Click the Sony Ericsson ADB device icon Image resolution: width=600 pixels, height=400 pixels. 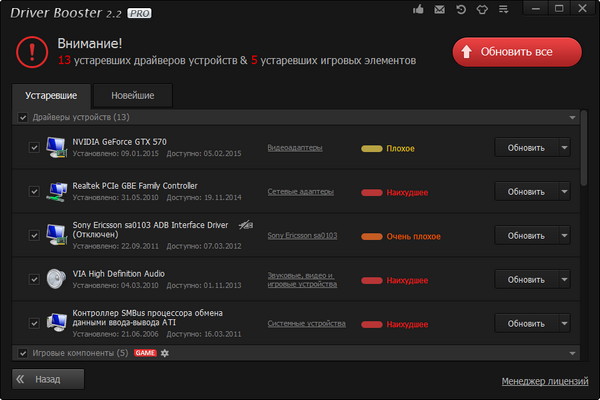(57, 235)
